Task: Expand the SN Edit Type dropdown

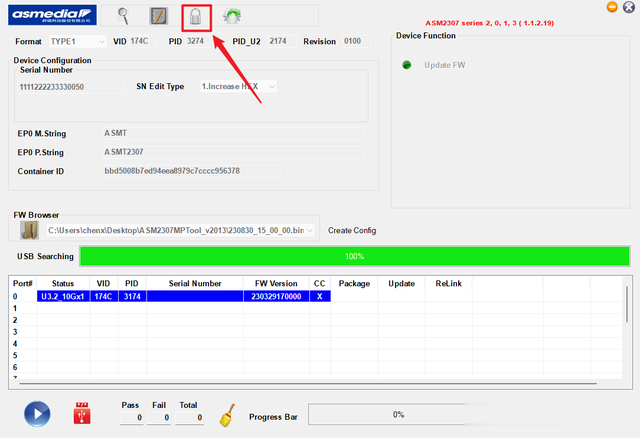Action: coord(238,87)
